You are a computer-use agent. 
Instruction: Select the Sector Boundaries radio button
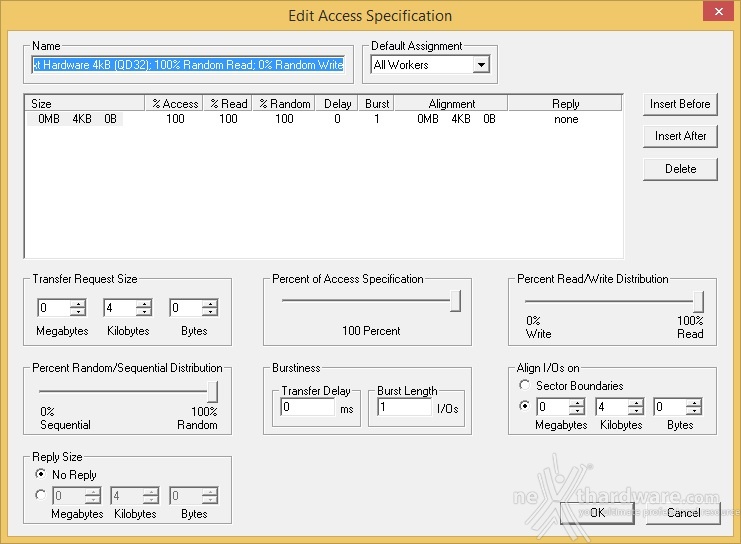524,385
